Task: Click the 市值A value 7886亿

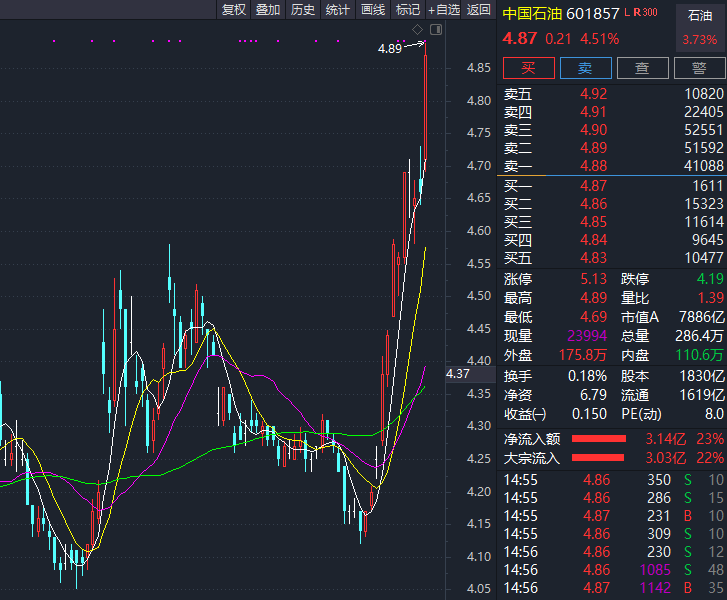Action: [x=702, y=317]
